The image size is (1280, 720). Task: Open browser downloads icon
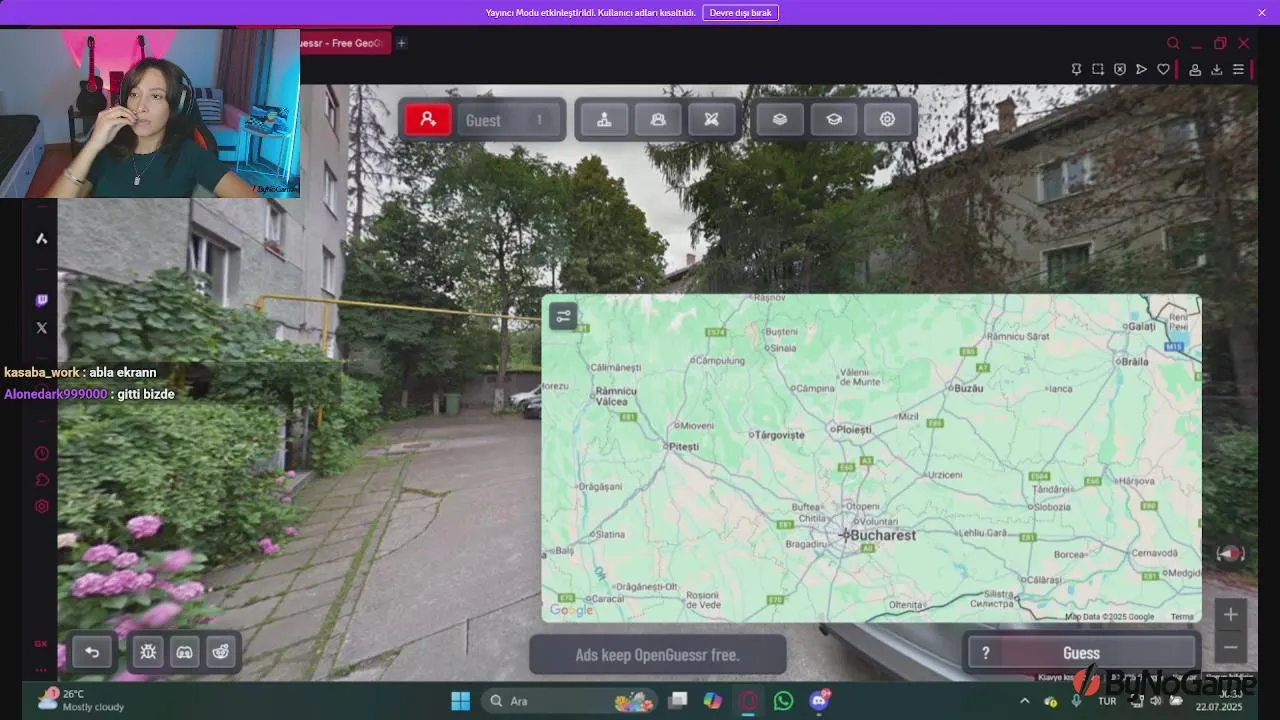click(x=1217, y=69)
